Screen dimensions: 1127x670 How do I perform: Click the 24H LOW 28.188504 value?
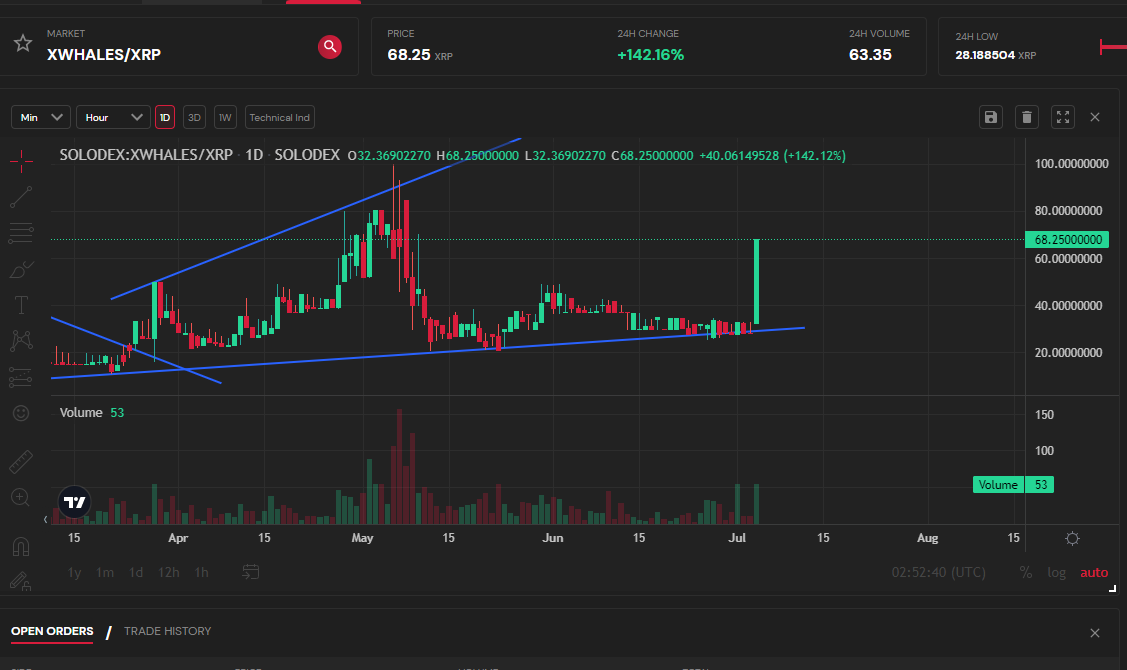(985, 55)
